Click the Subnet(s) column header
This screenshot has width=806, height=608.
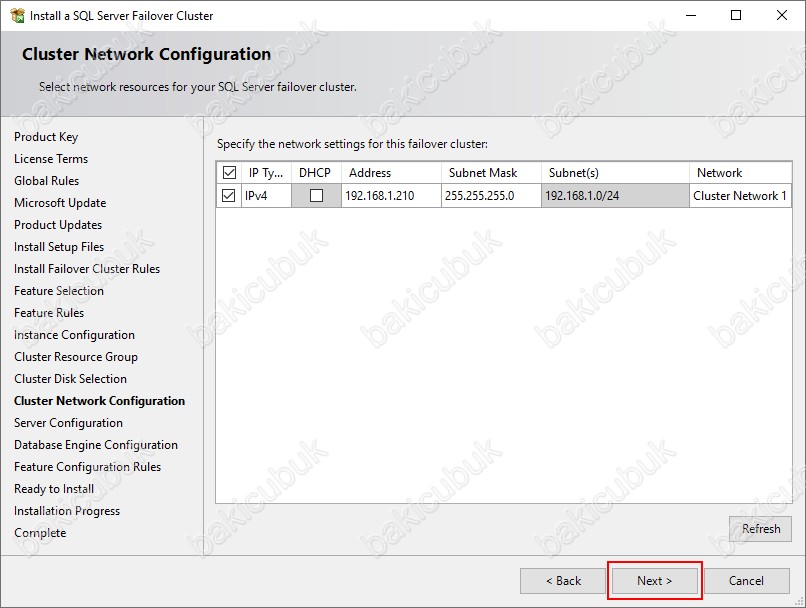click(615, 173)
